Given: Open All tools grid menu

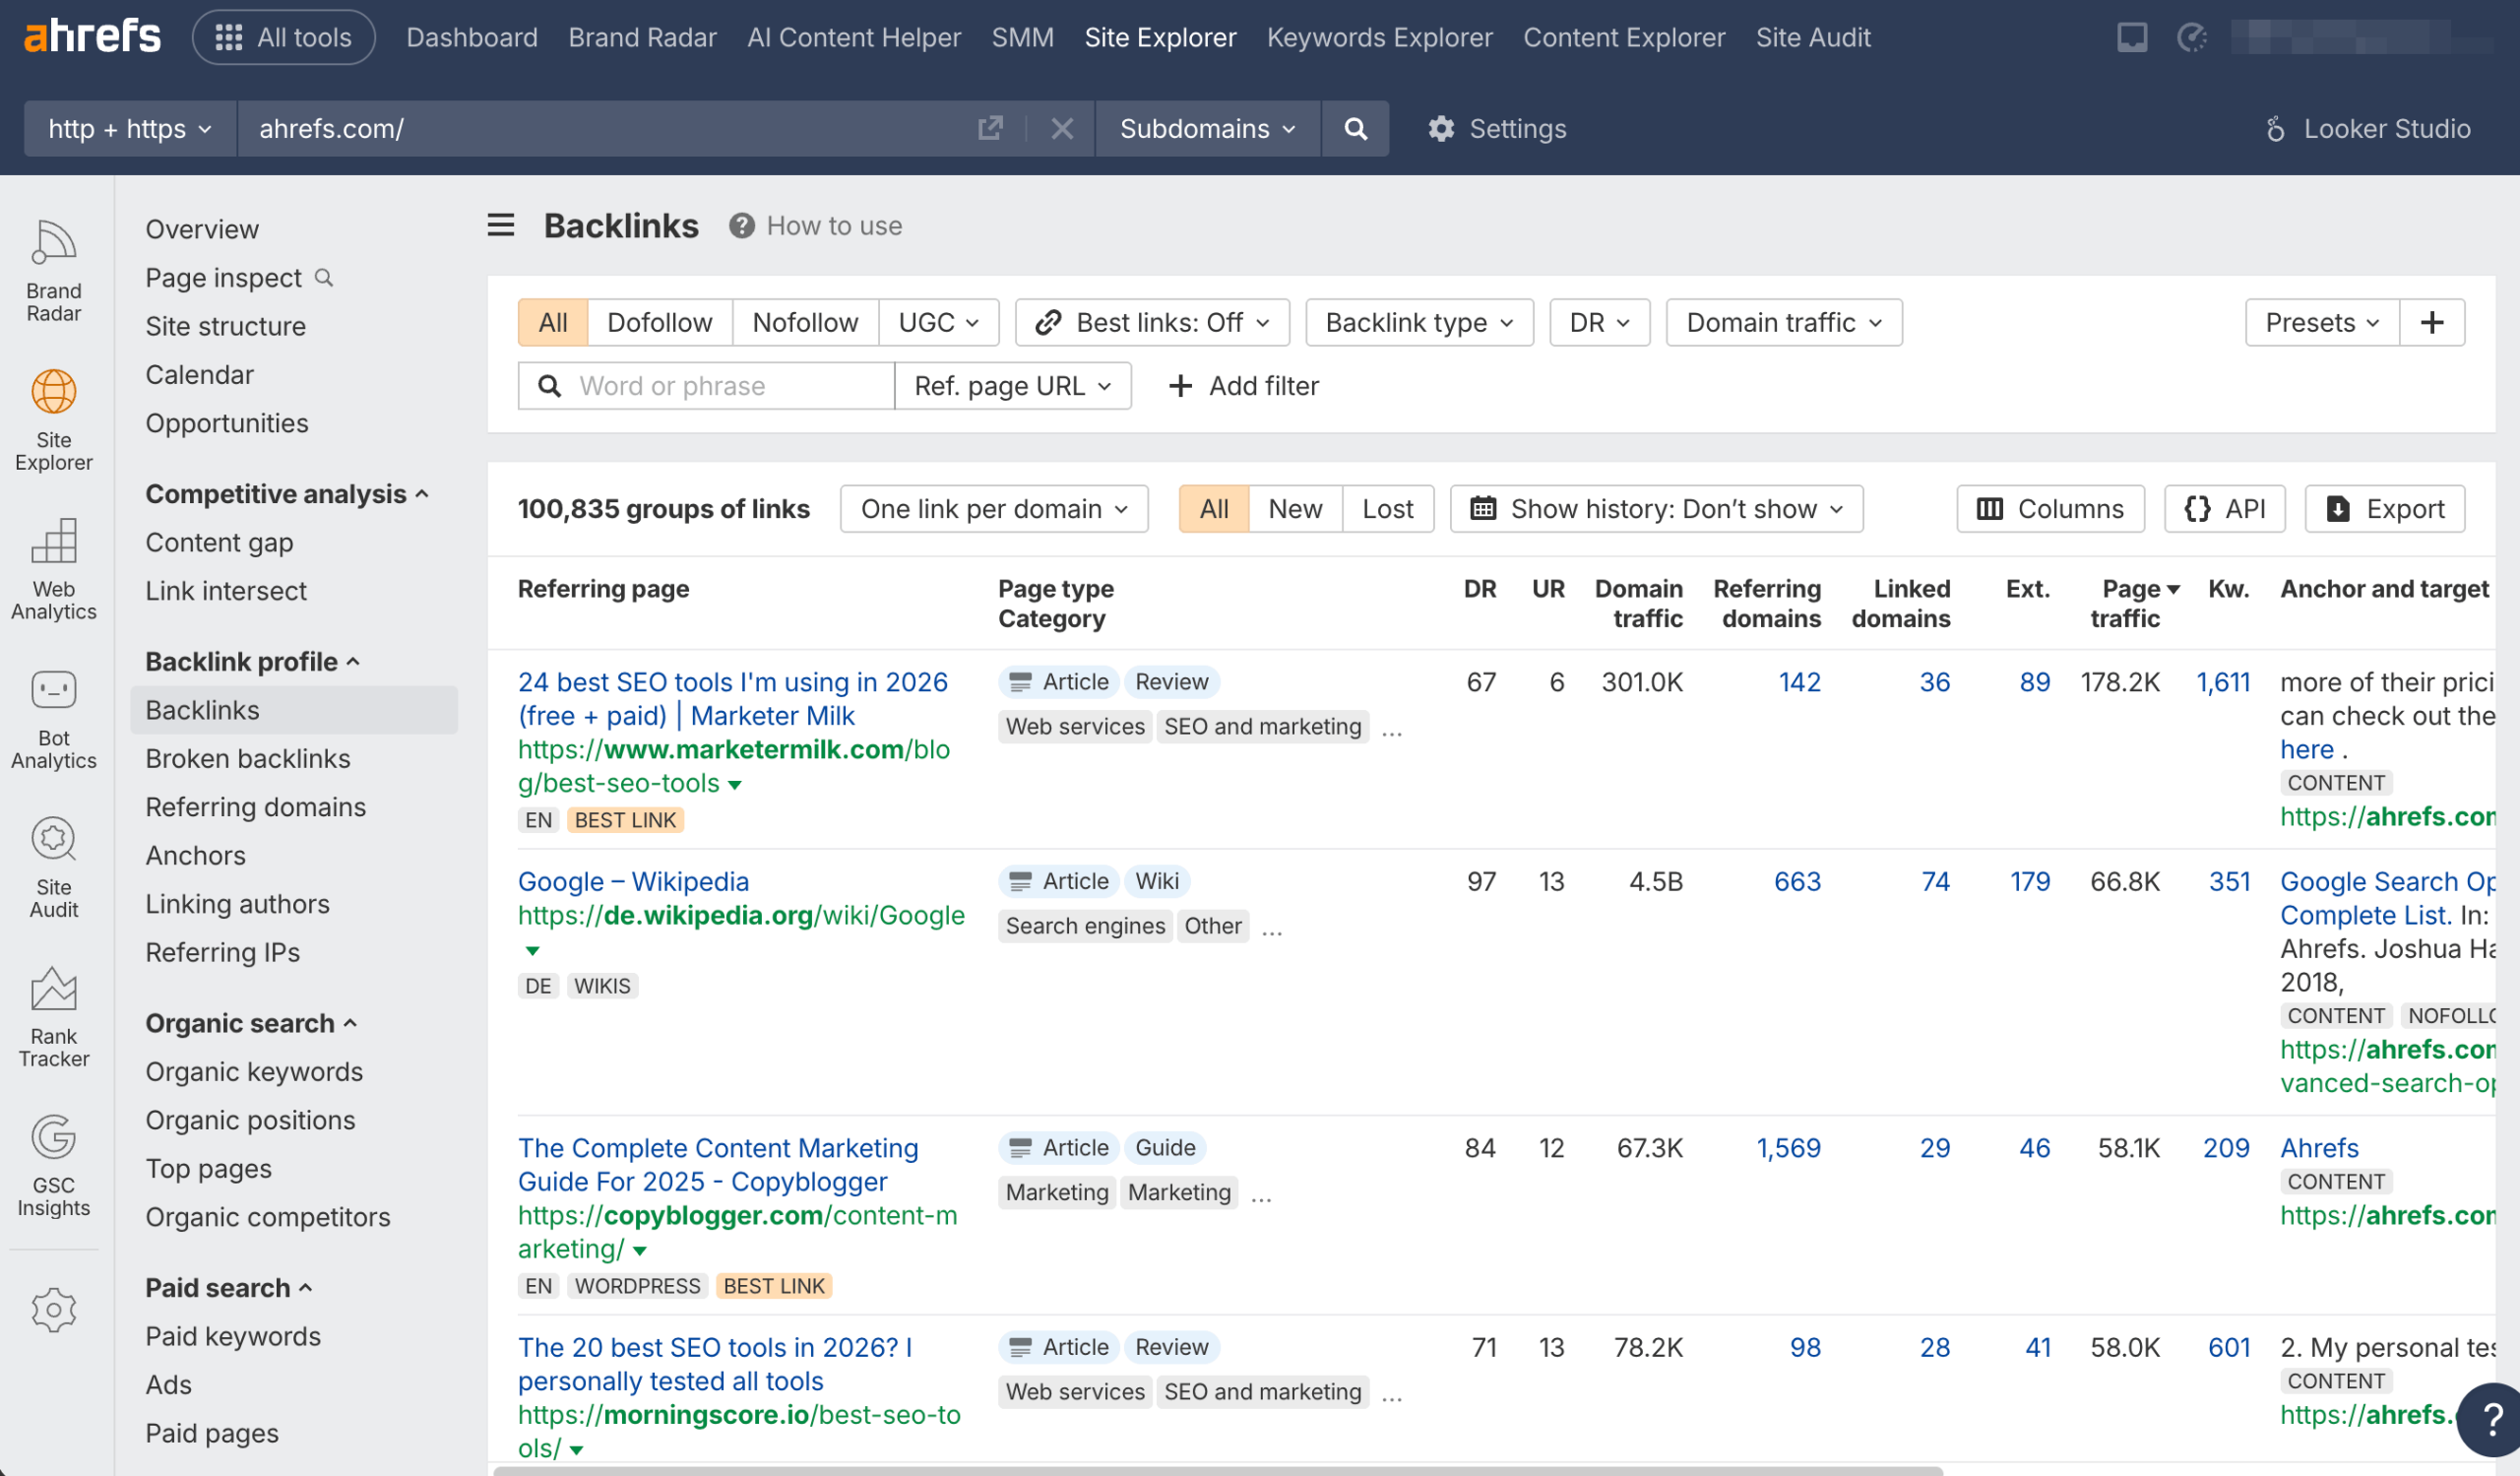Looking at the screenshot, I should (x=284, y=37).
